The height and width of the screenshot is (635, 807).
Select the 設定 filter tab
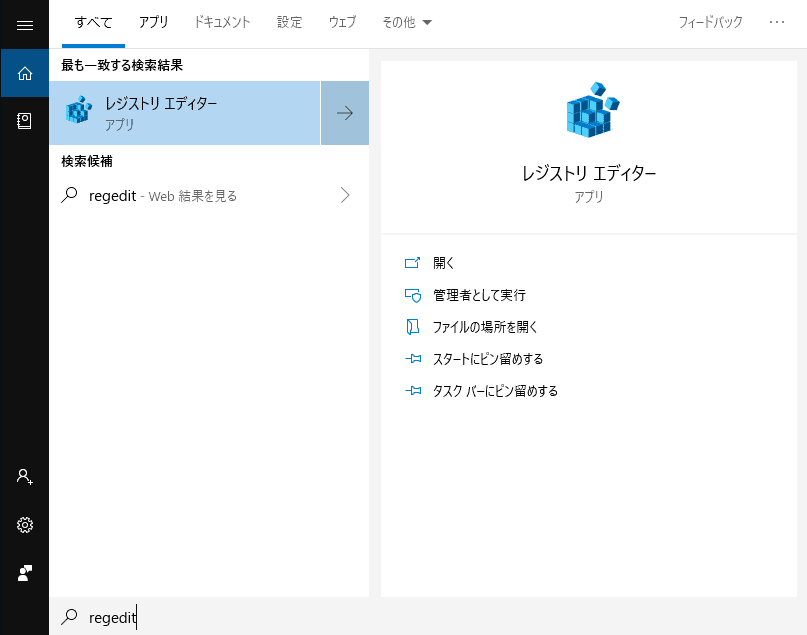point(289,22)
